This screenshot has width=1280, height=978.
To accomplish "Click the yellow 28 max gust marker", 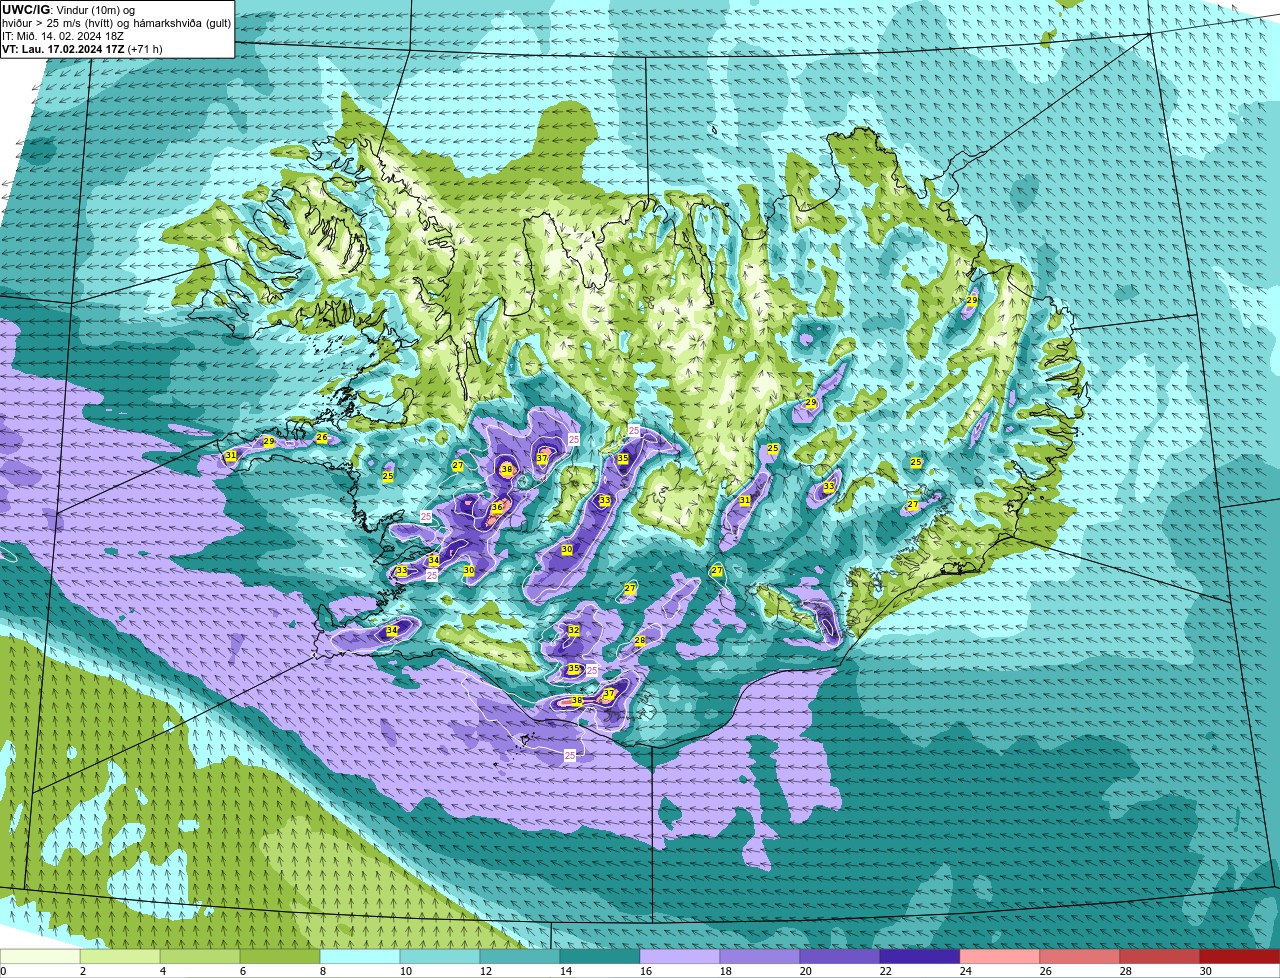I will click(x=639, y=640).
